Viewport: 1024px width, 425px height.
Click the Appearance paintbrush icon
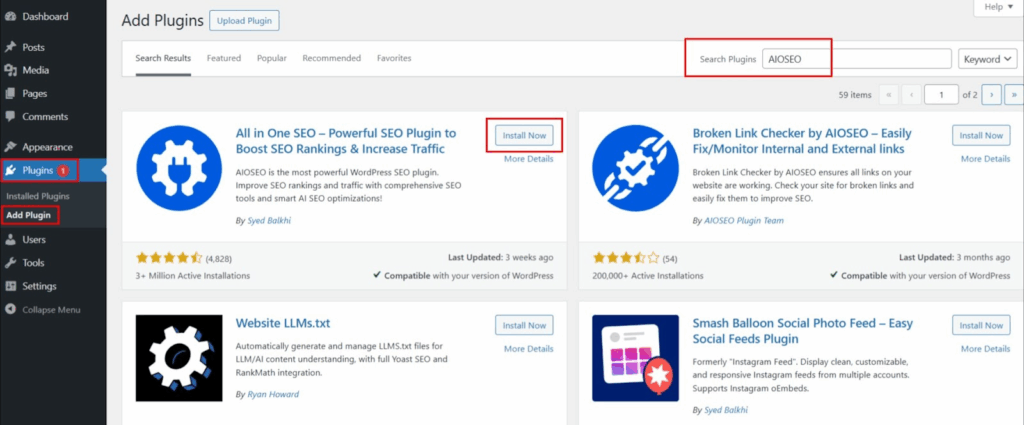click(10, 147)
